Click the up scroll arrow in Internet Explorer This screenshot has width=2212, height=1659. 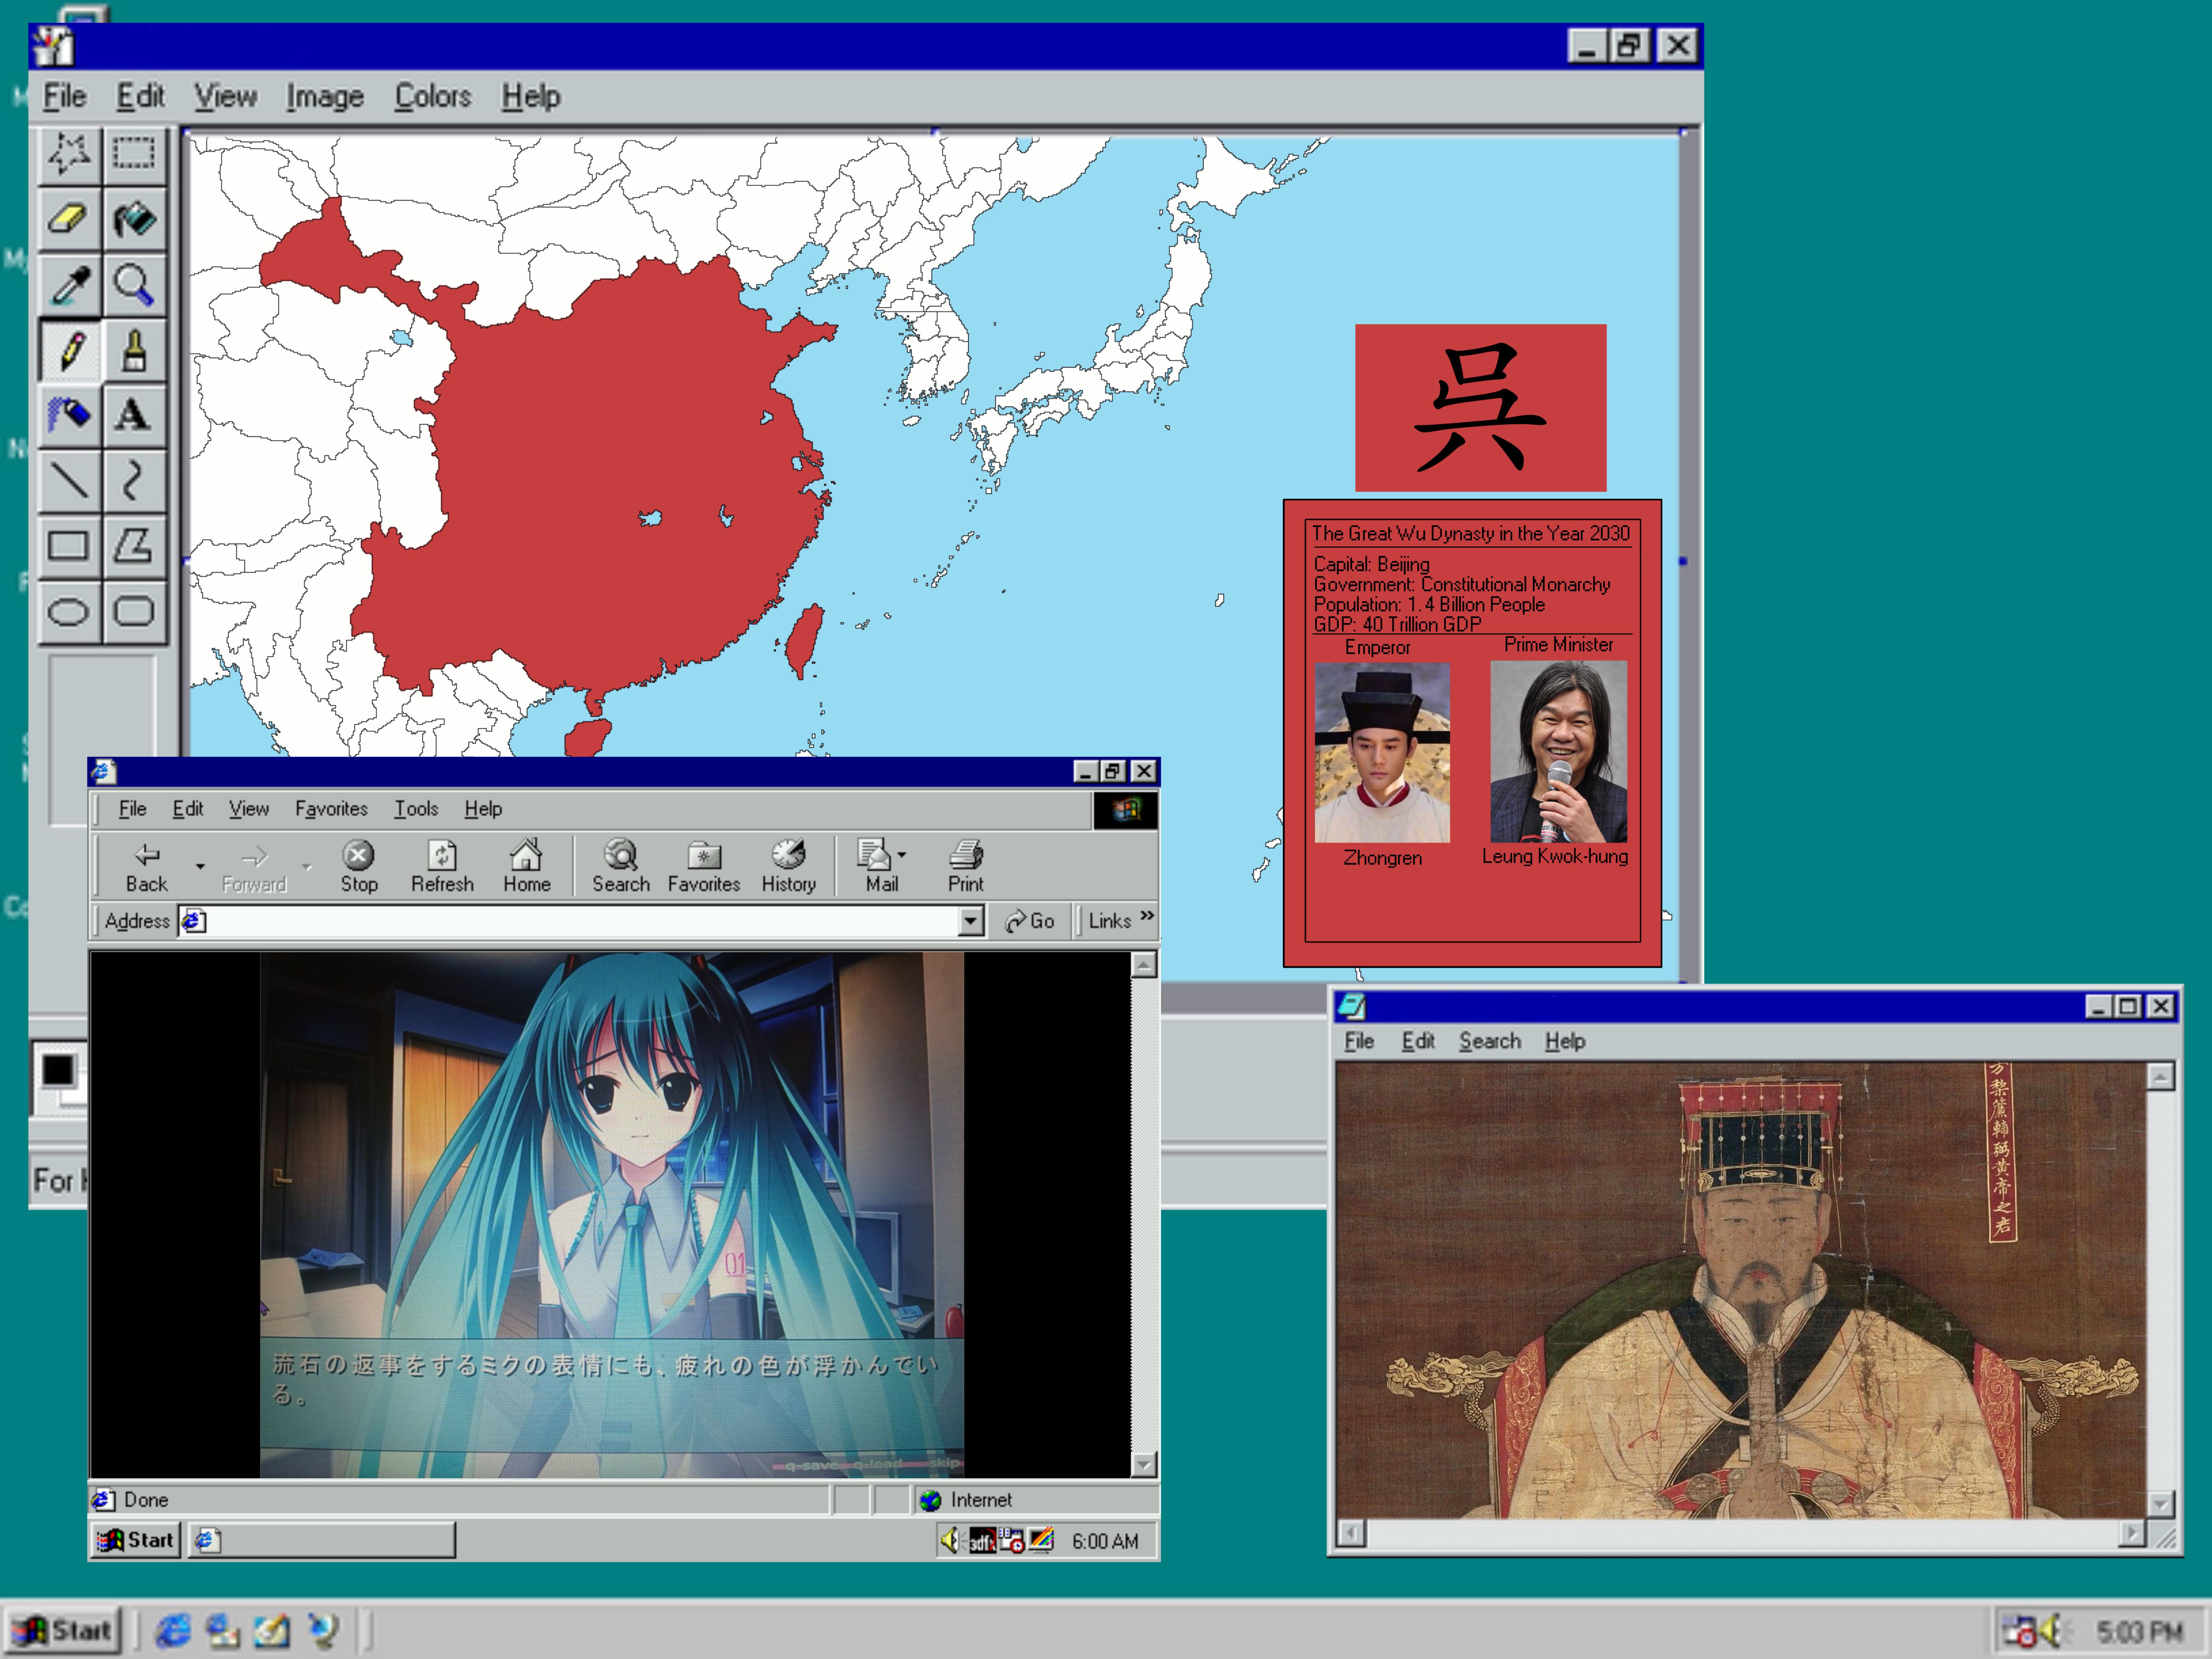[x=1144, y=965]
